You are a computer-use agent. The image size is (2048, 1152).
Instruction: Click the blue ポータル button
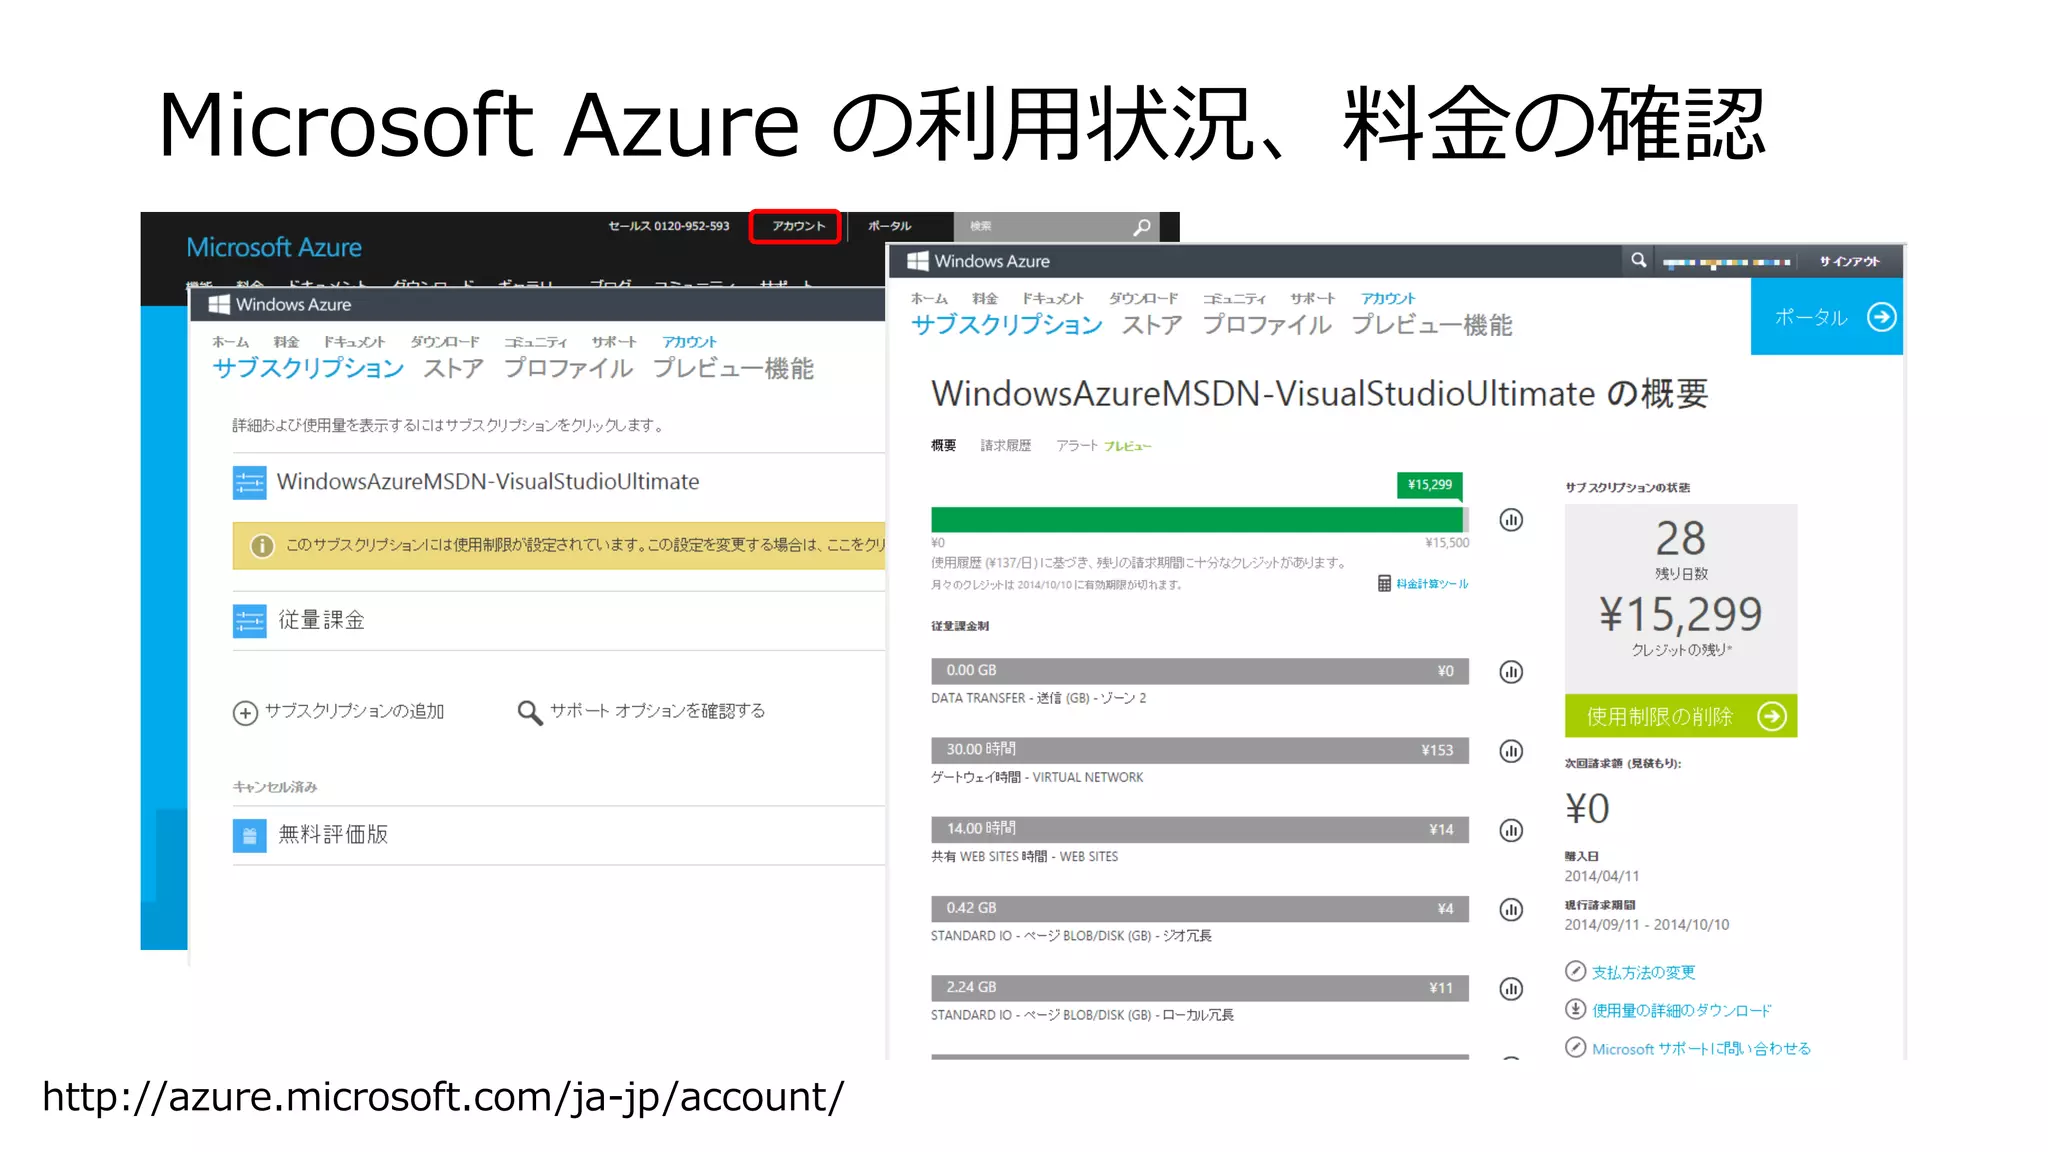[x=1826, y=317]
